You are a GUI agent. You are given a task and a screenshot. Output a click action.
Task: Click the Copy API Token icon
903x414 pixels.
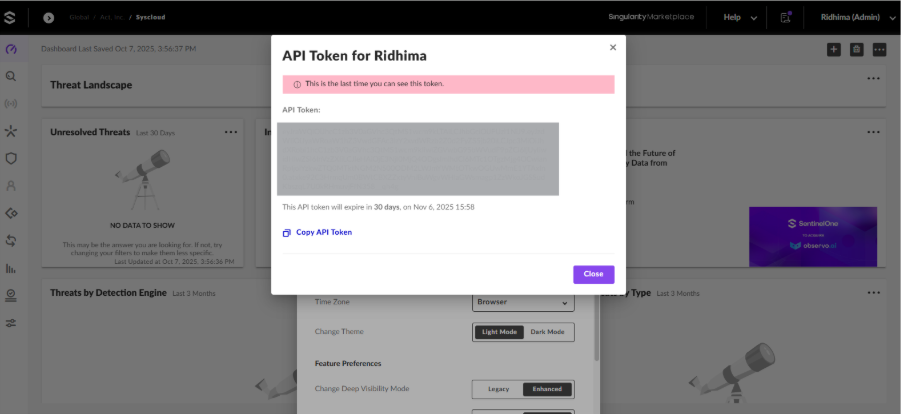(286, 233)
